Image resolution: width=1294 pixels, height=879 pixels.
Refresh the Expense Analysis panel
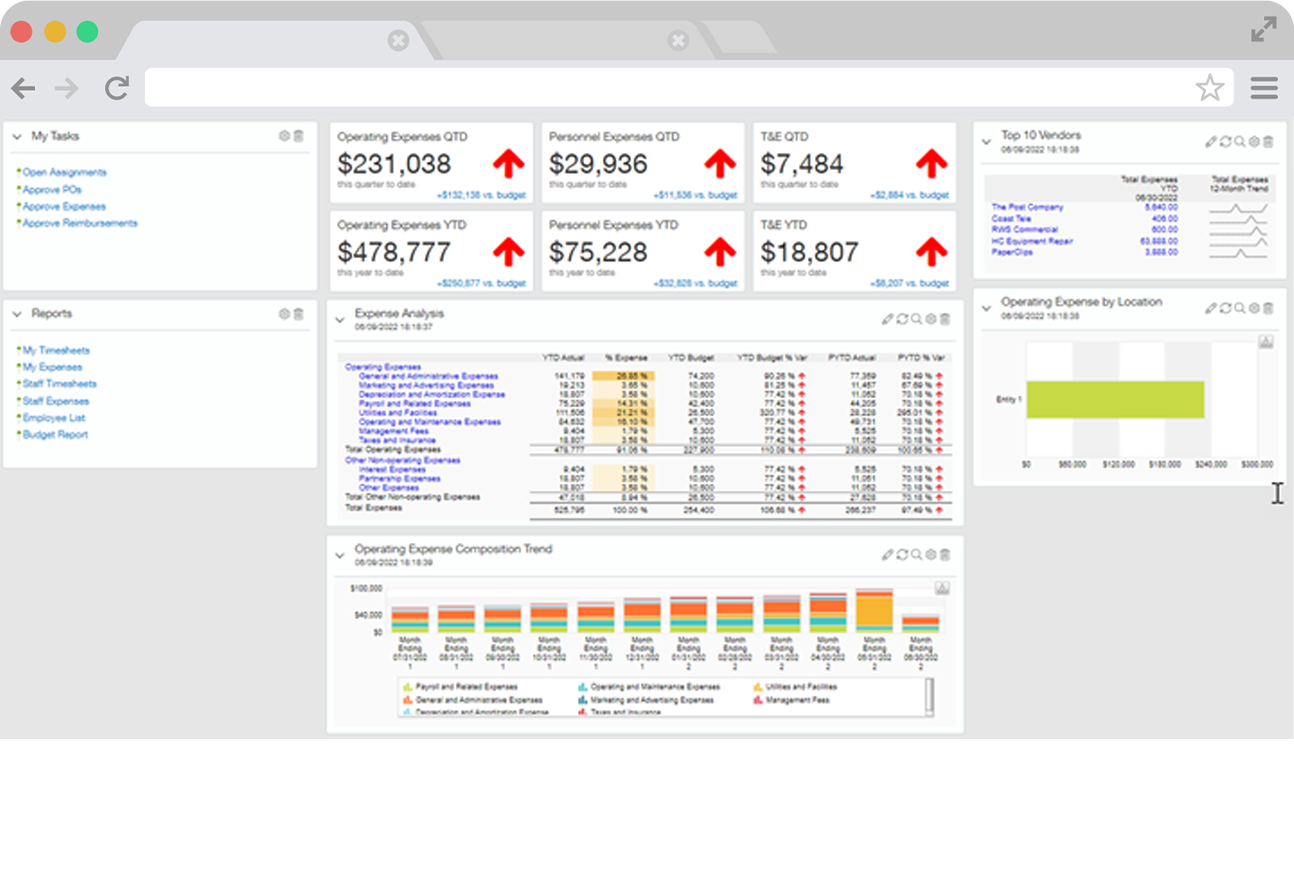(x=902, y=319)
